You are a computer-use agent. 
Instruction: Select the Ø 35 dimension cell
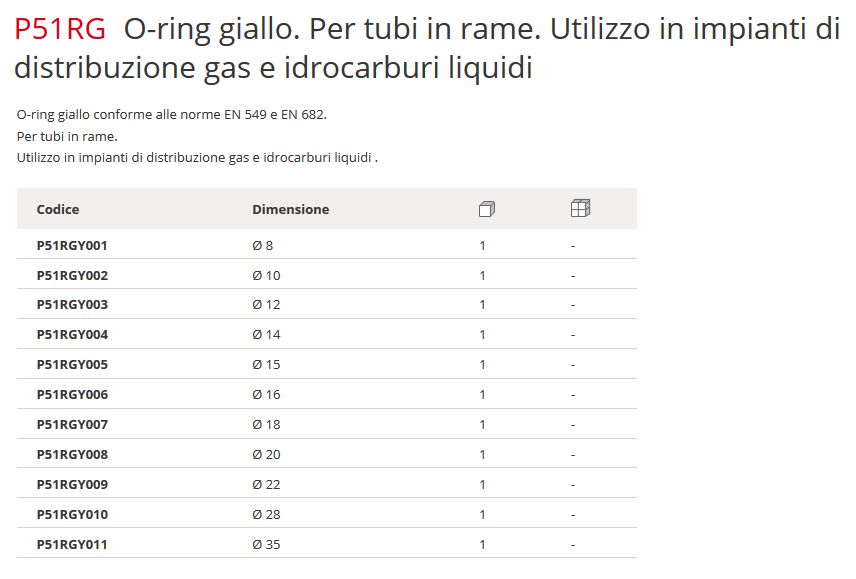point(266,545)
